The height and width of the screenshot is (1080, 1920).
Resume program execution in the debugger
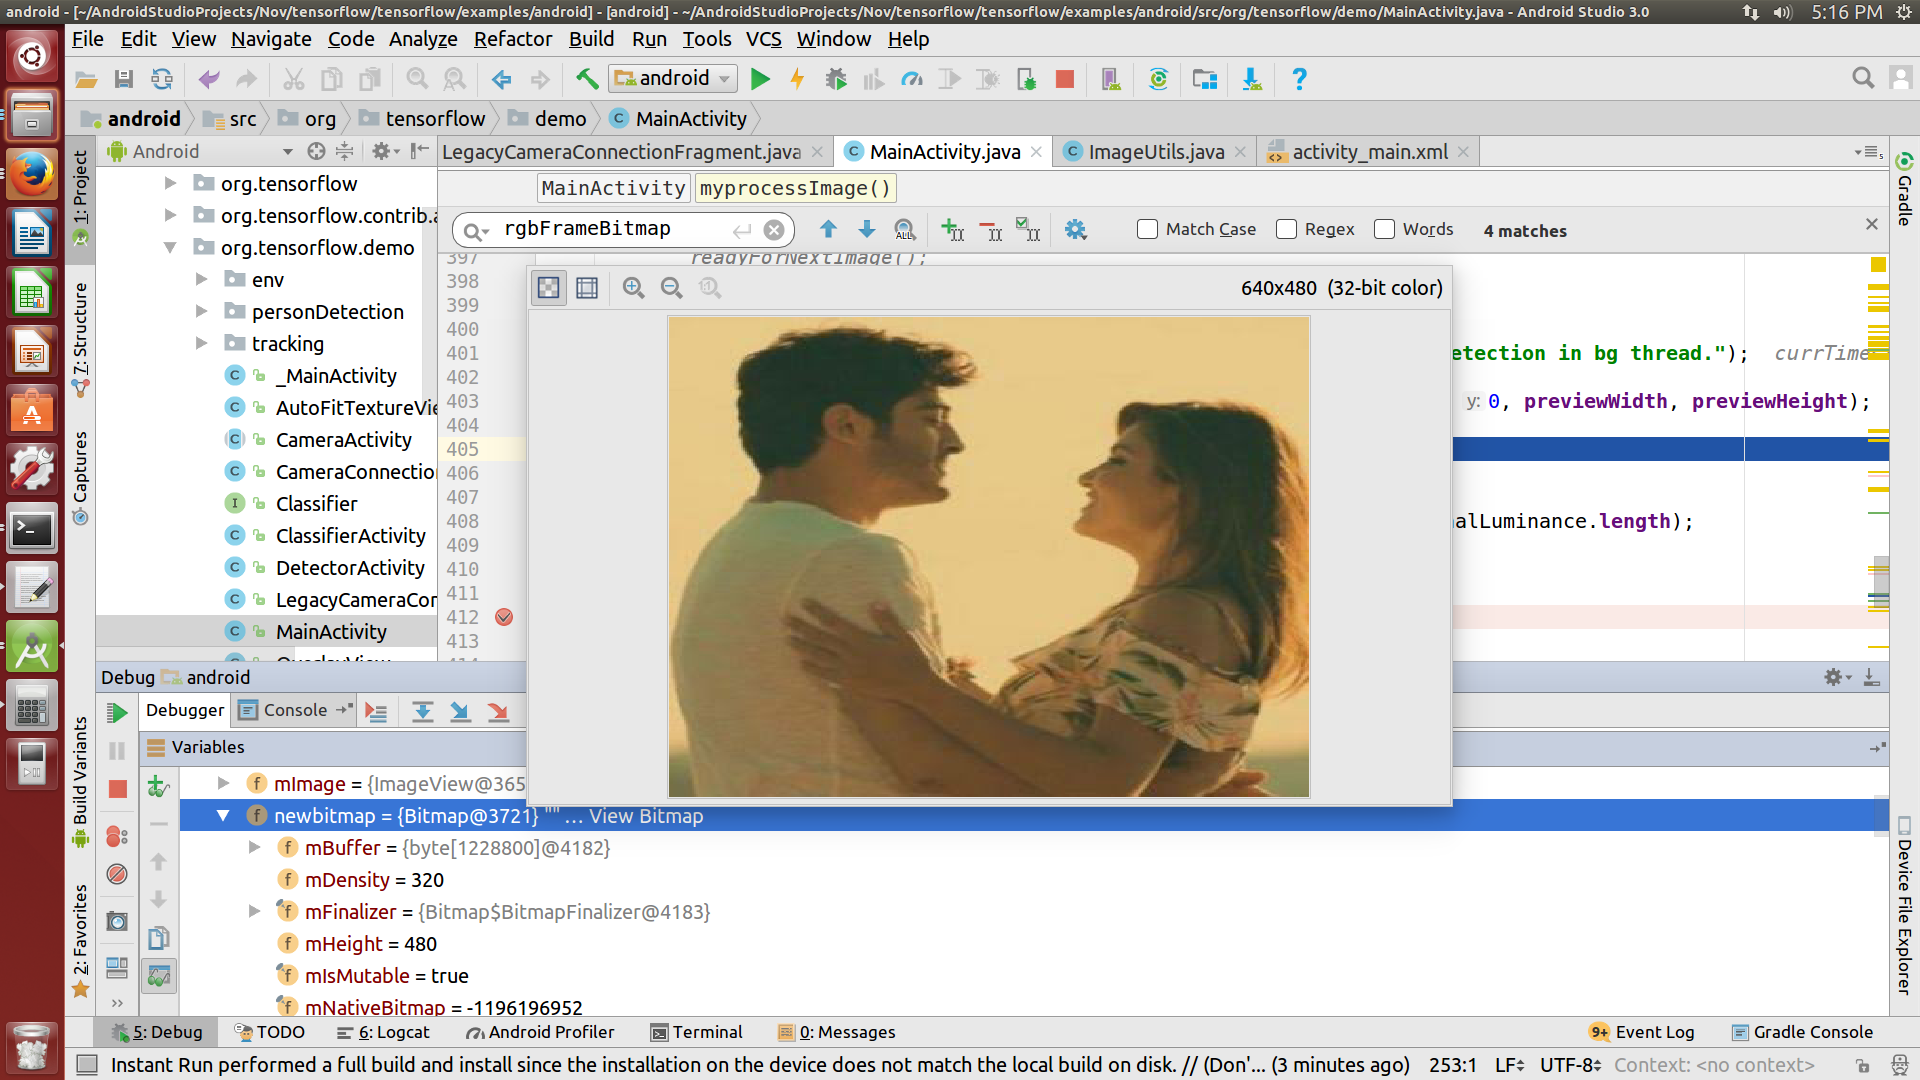click(x=117, y=711)
